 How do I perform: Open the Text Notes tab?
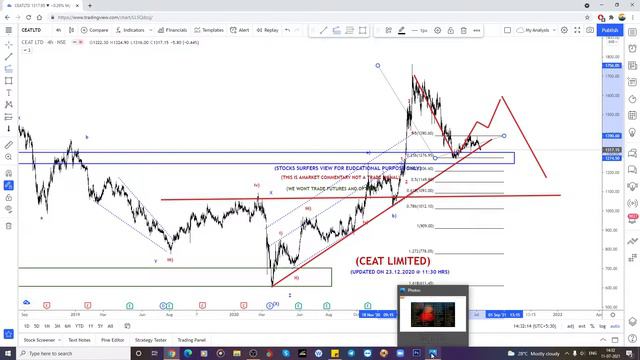(79, 340)
